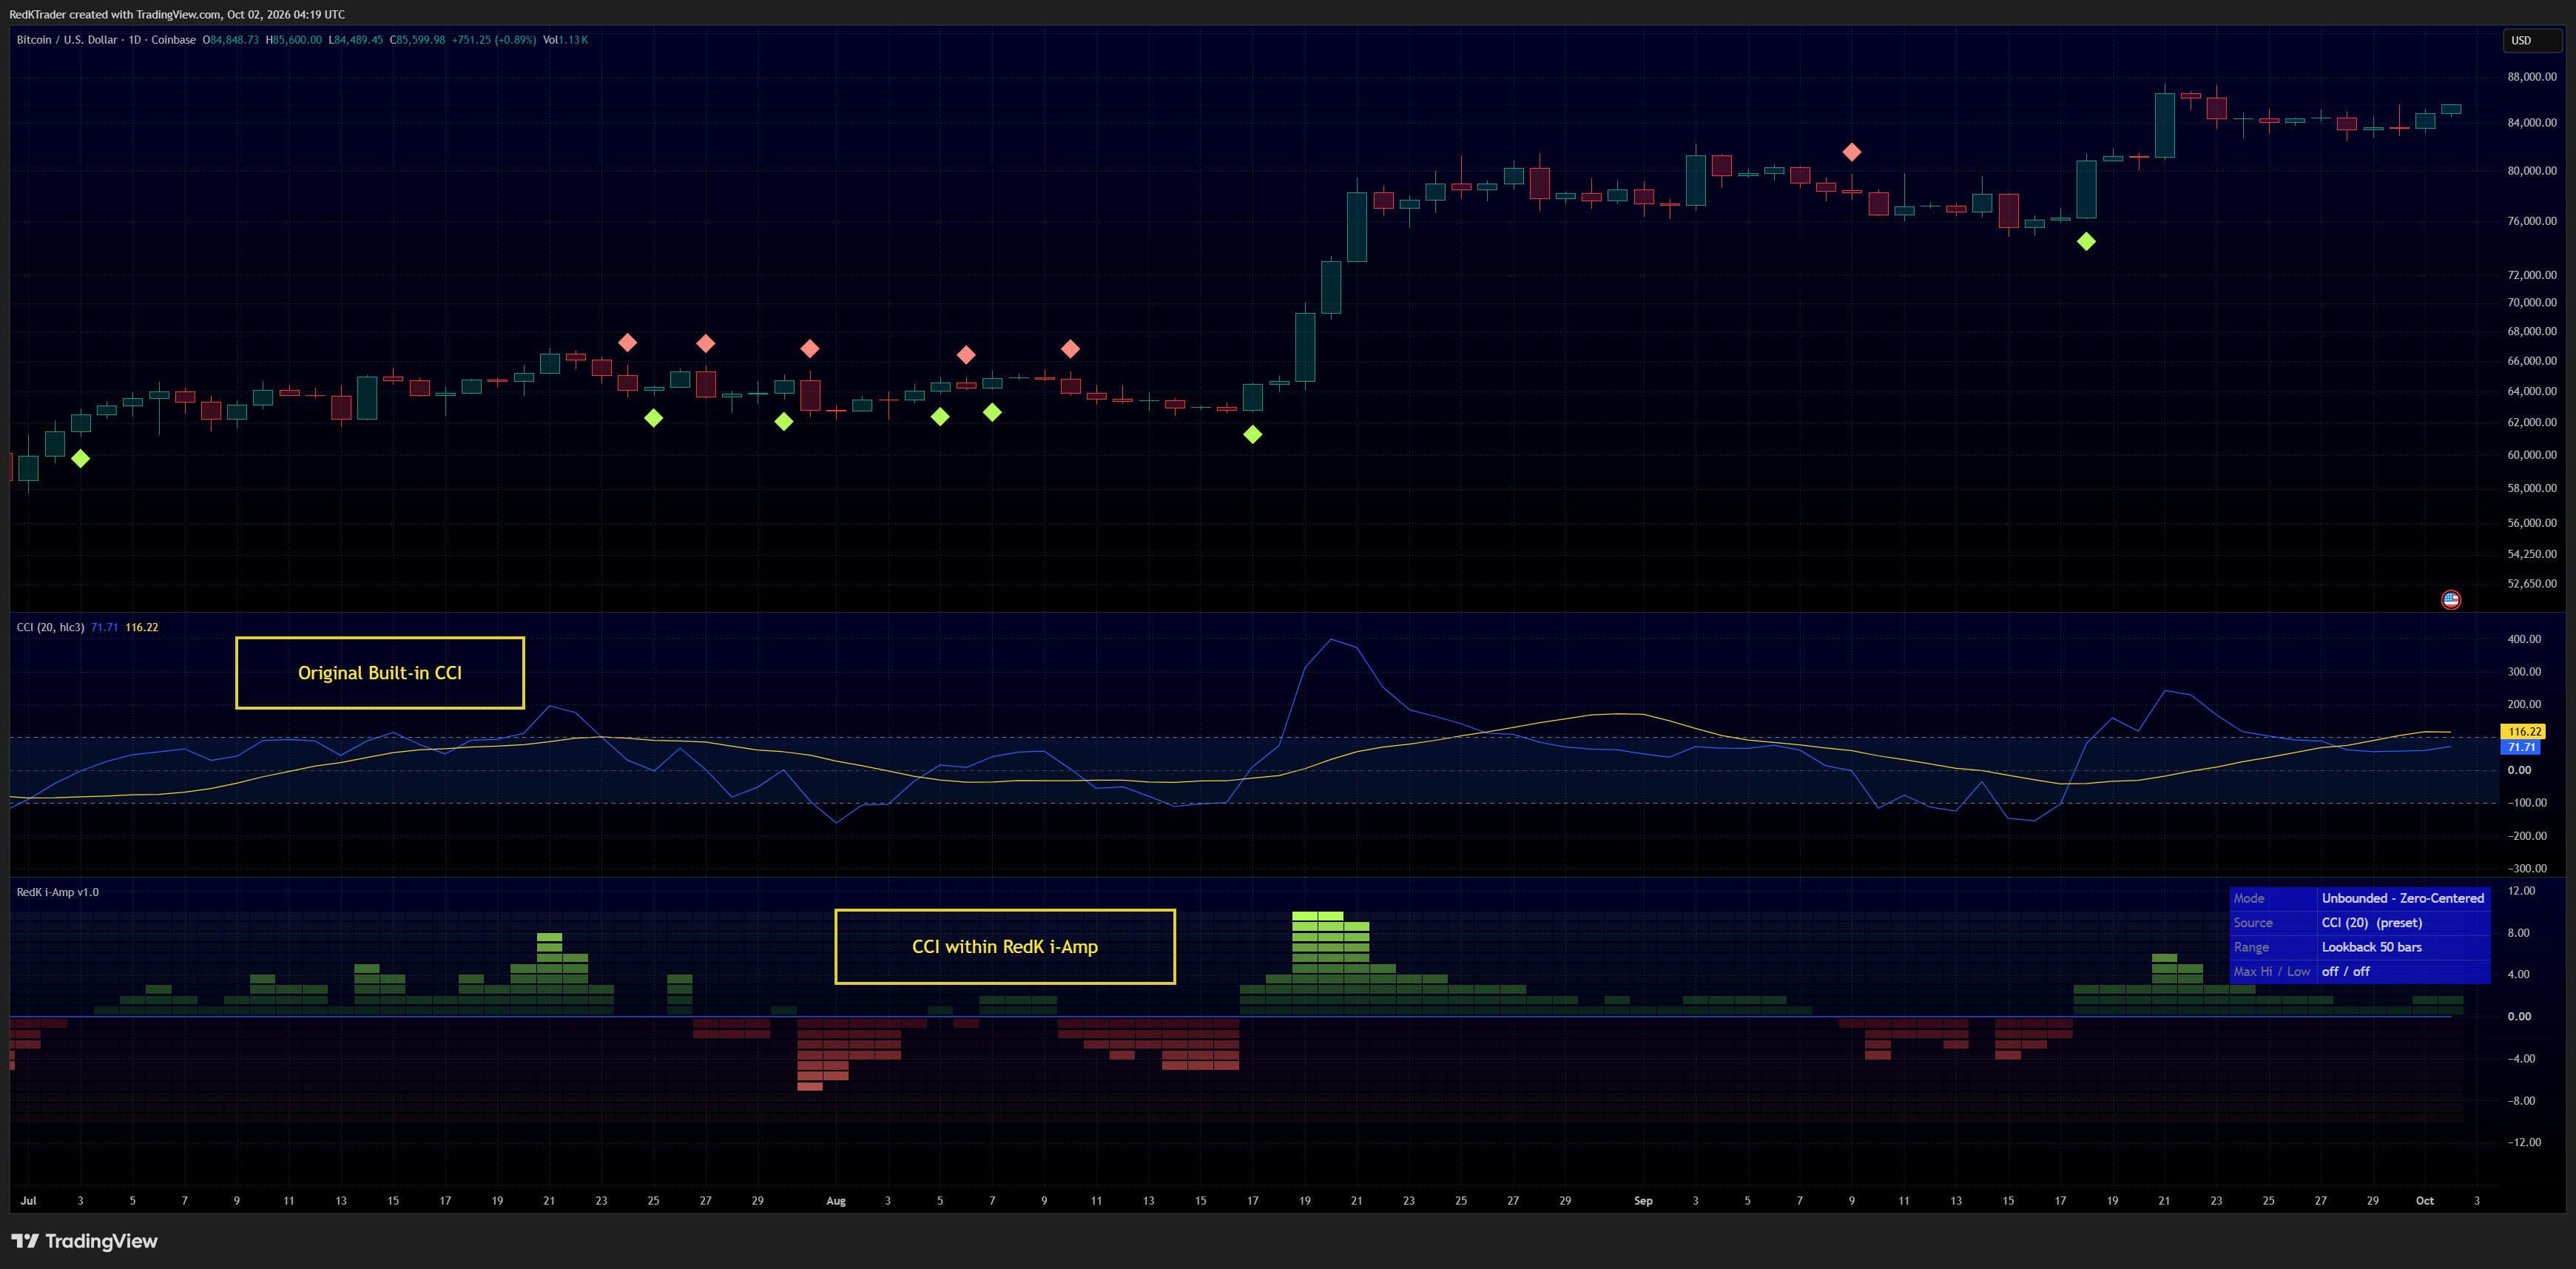Click the close value C85,599.98

click(x=417, y=40)
